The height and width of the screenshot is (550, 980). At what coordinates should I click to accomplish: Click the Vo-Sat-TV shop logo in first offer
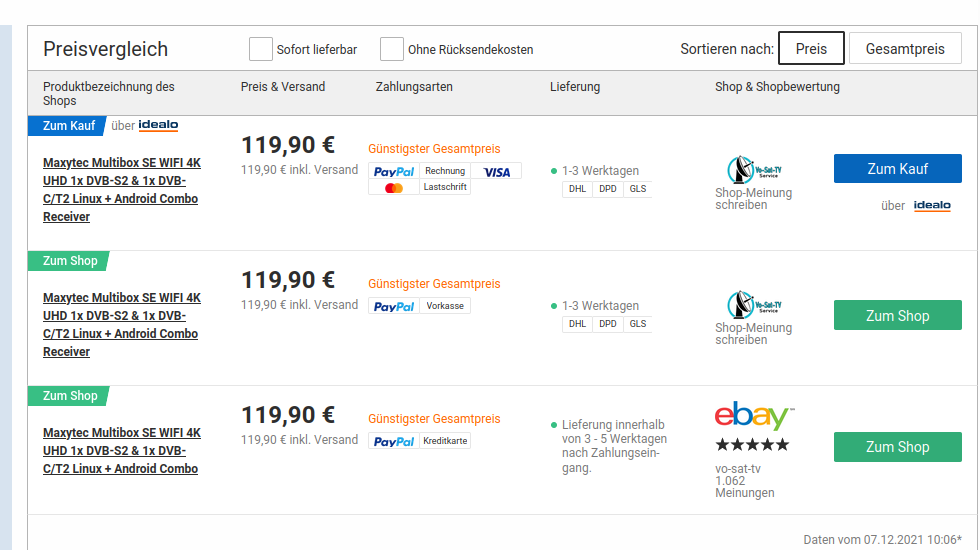pyautogui.click(x=753, y=169)
